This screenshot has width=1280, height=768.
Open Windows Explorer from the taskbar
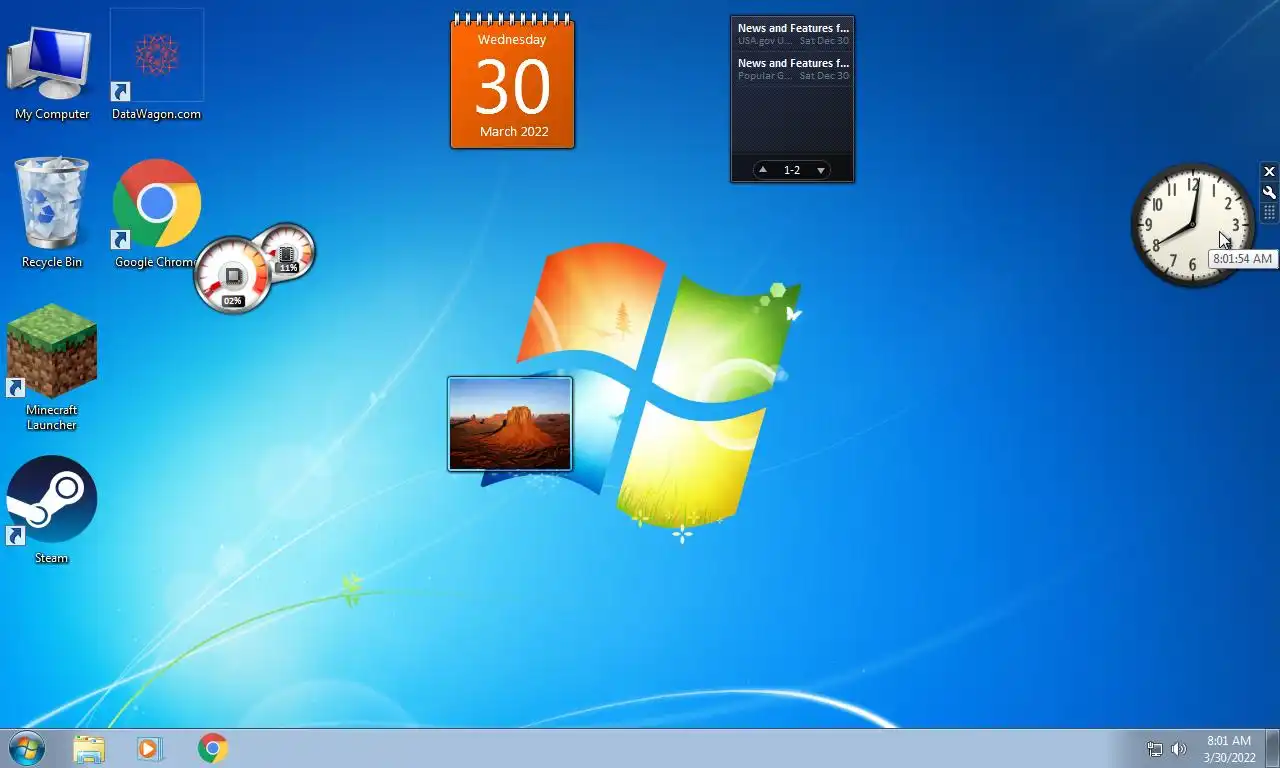pyautogui.click(x=89, y=748)
